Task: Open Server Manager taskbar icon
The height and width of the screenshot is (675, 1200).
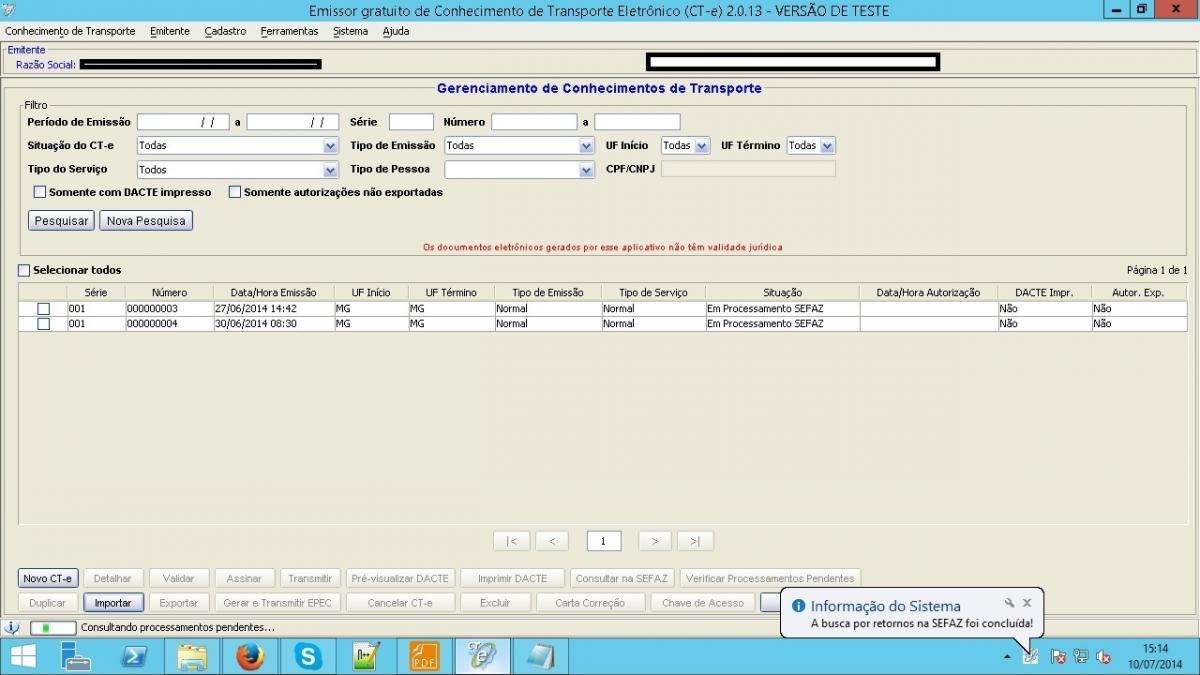Action: 76,657
